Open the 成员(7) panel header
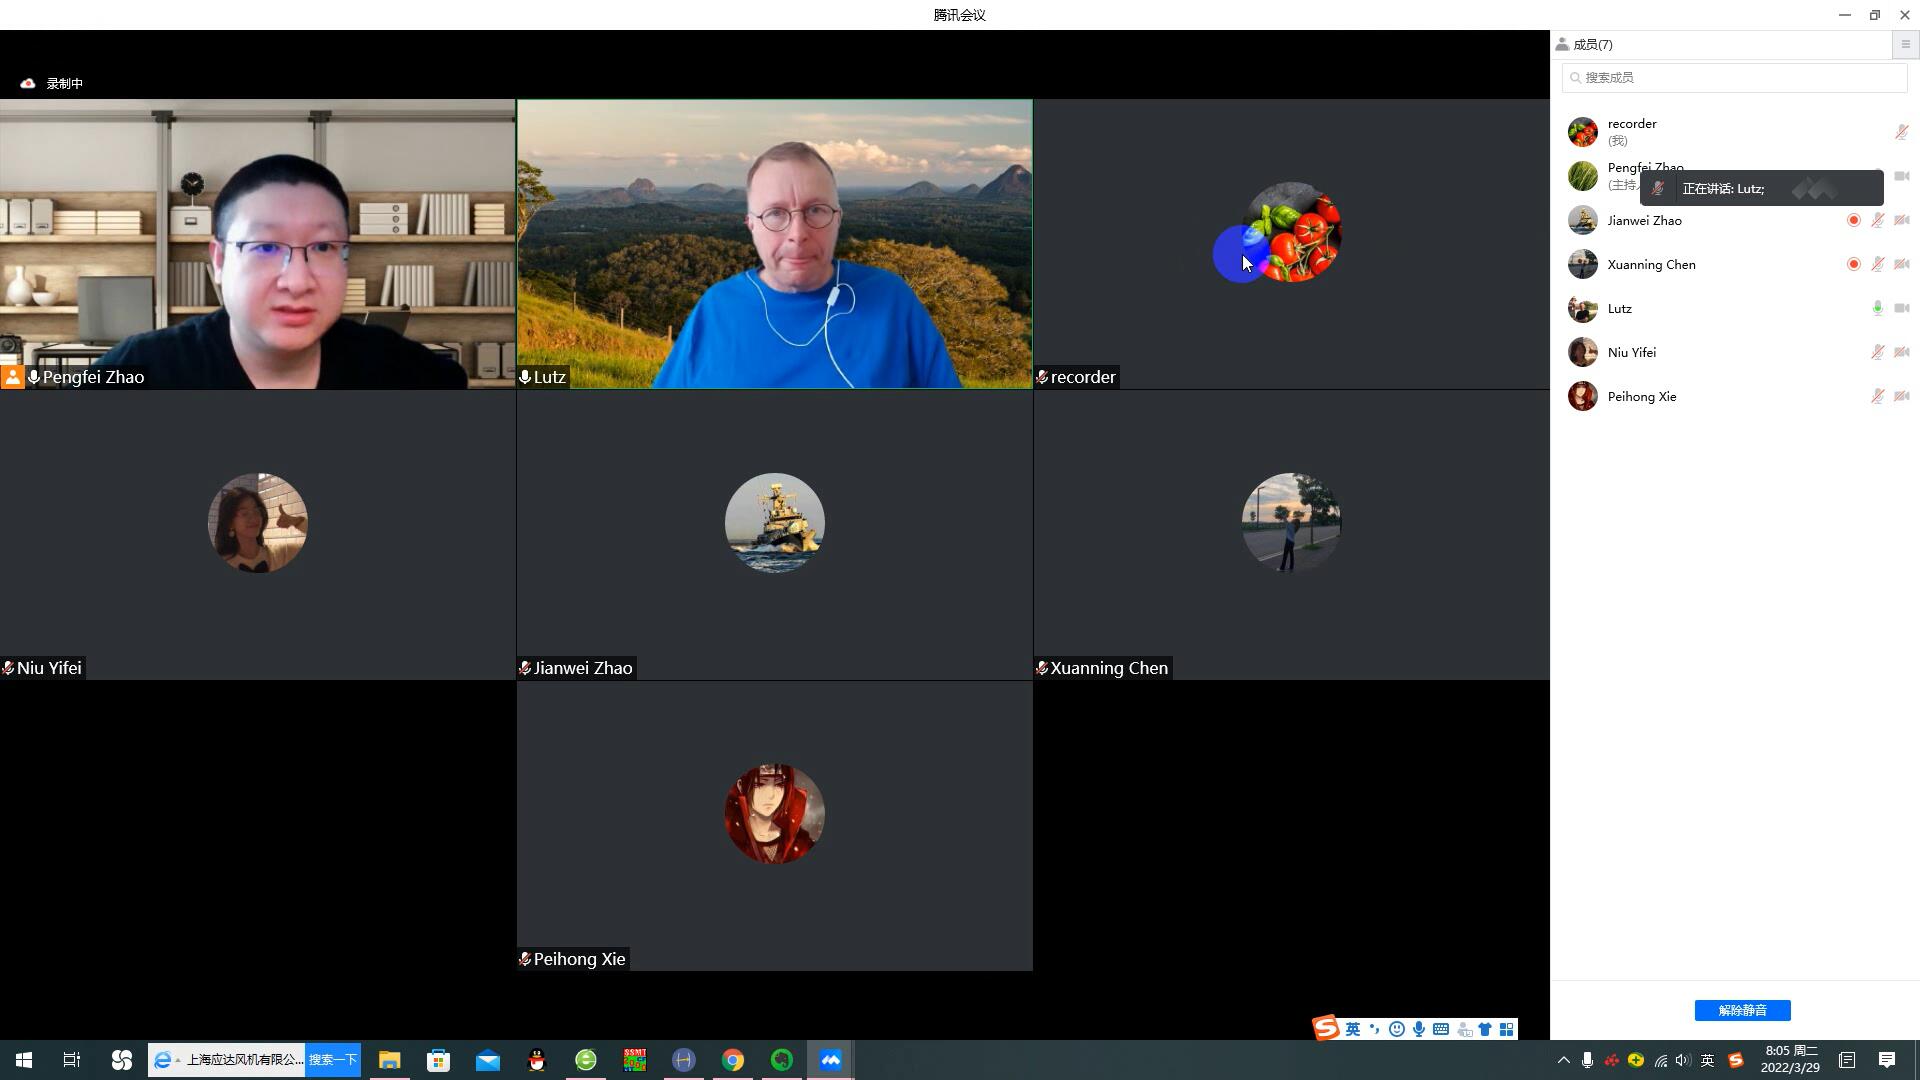Viewport: 1920px width, 1080px height. click(x=1591, y=44)
